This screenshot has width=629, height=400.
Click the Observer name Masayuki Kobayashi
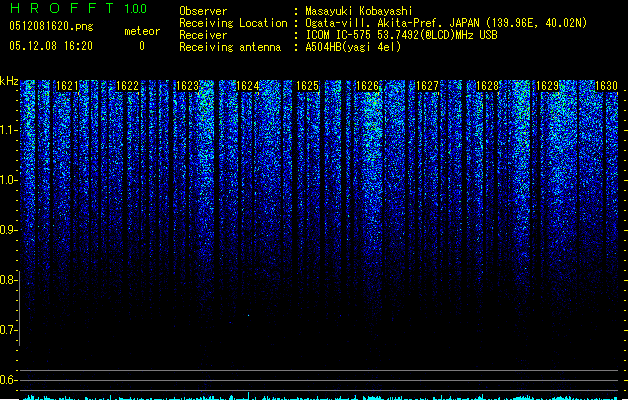pos(359,11)
